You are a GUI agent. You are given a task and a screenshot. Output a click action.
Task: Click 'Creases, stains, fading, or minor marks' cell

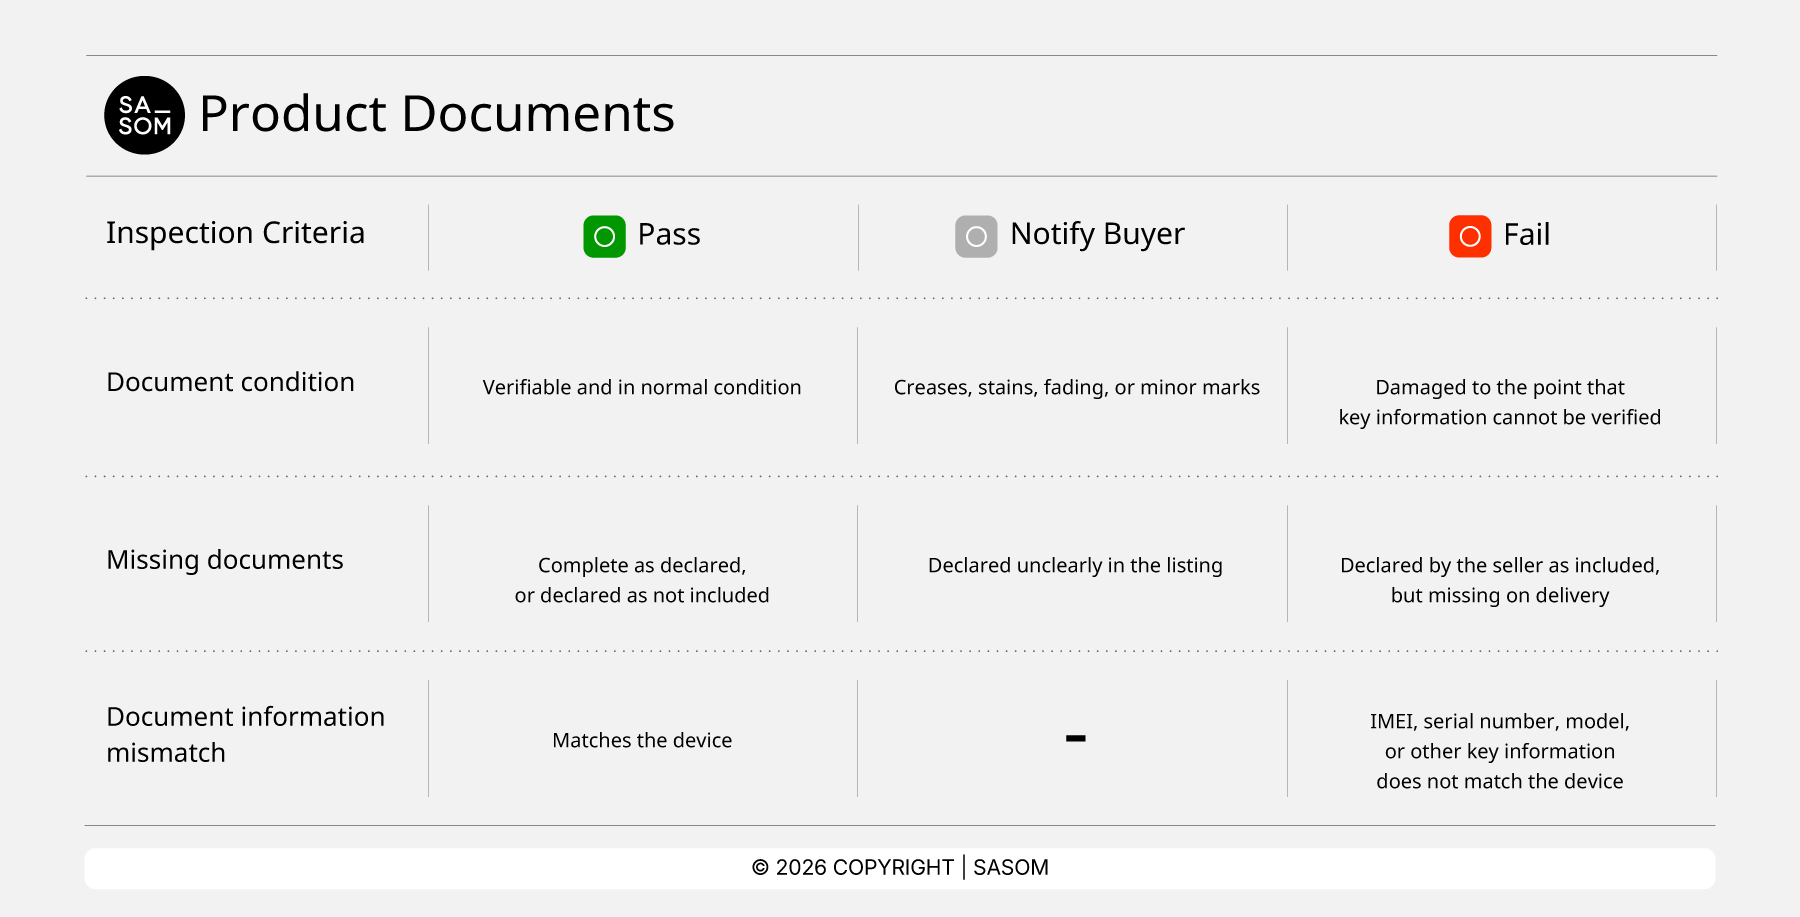1077,387
